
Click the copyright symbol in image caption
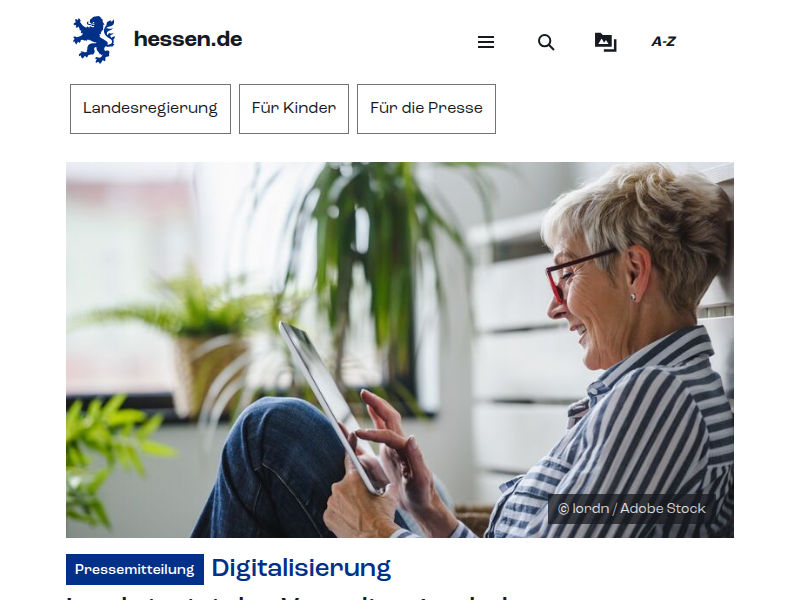(563, 509)
